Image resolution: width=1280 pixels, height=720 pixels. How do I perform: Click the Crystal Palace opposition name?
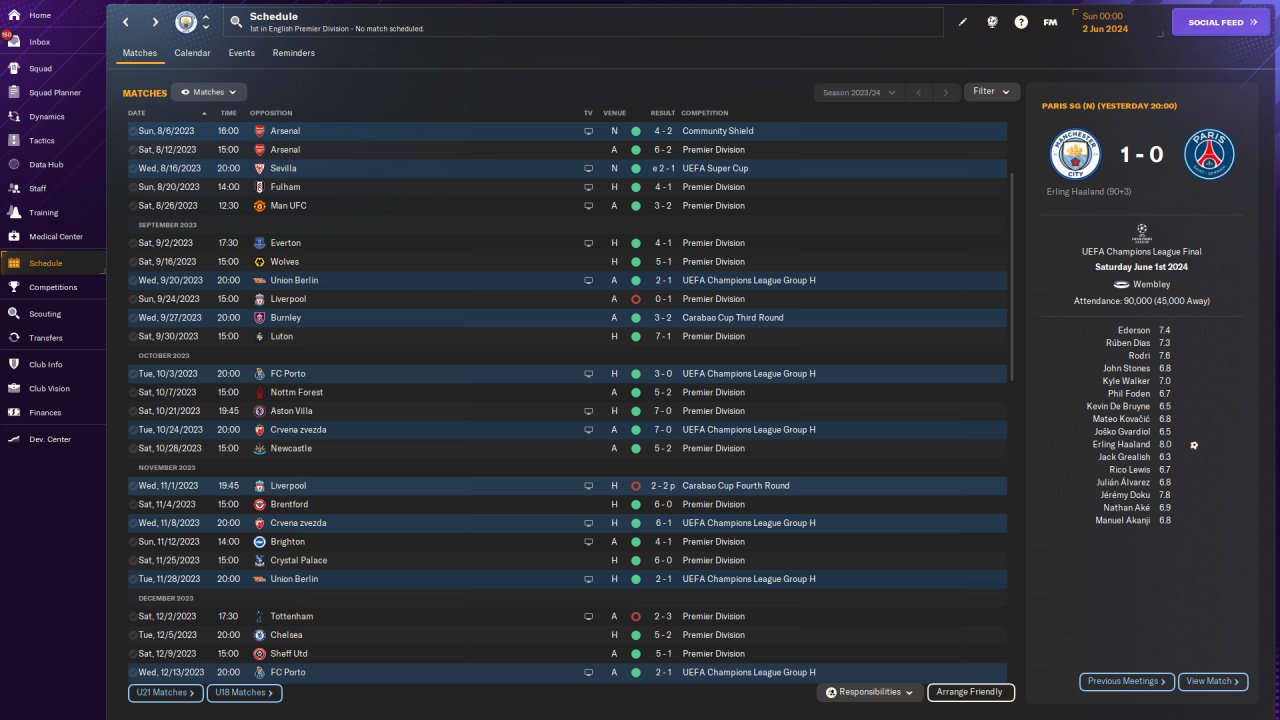coord(299,561)
